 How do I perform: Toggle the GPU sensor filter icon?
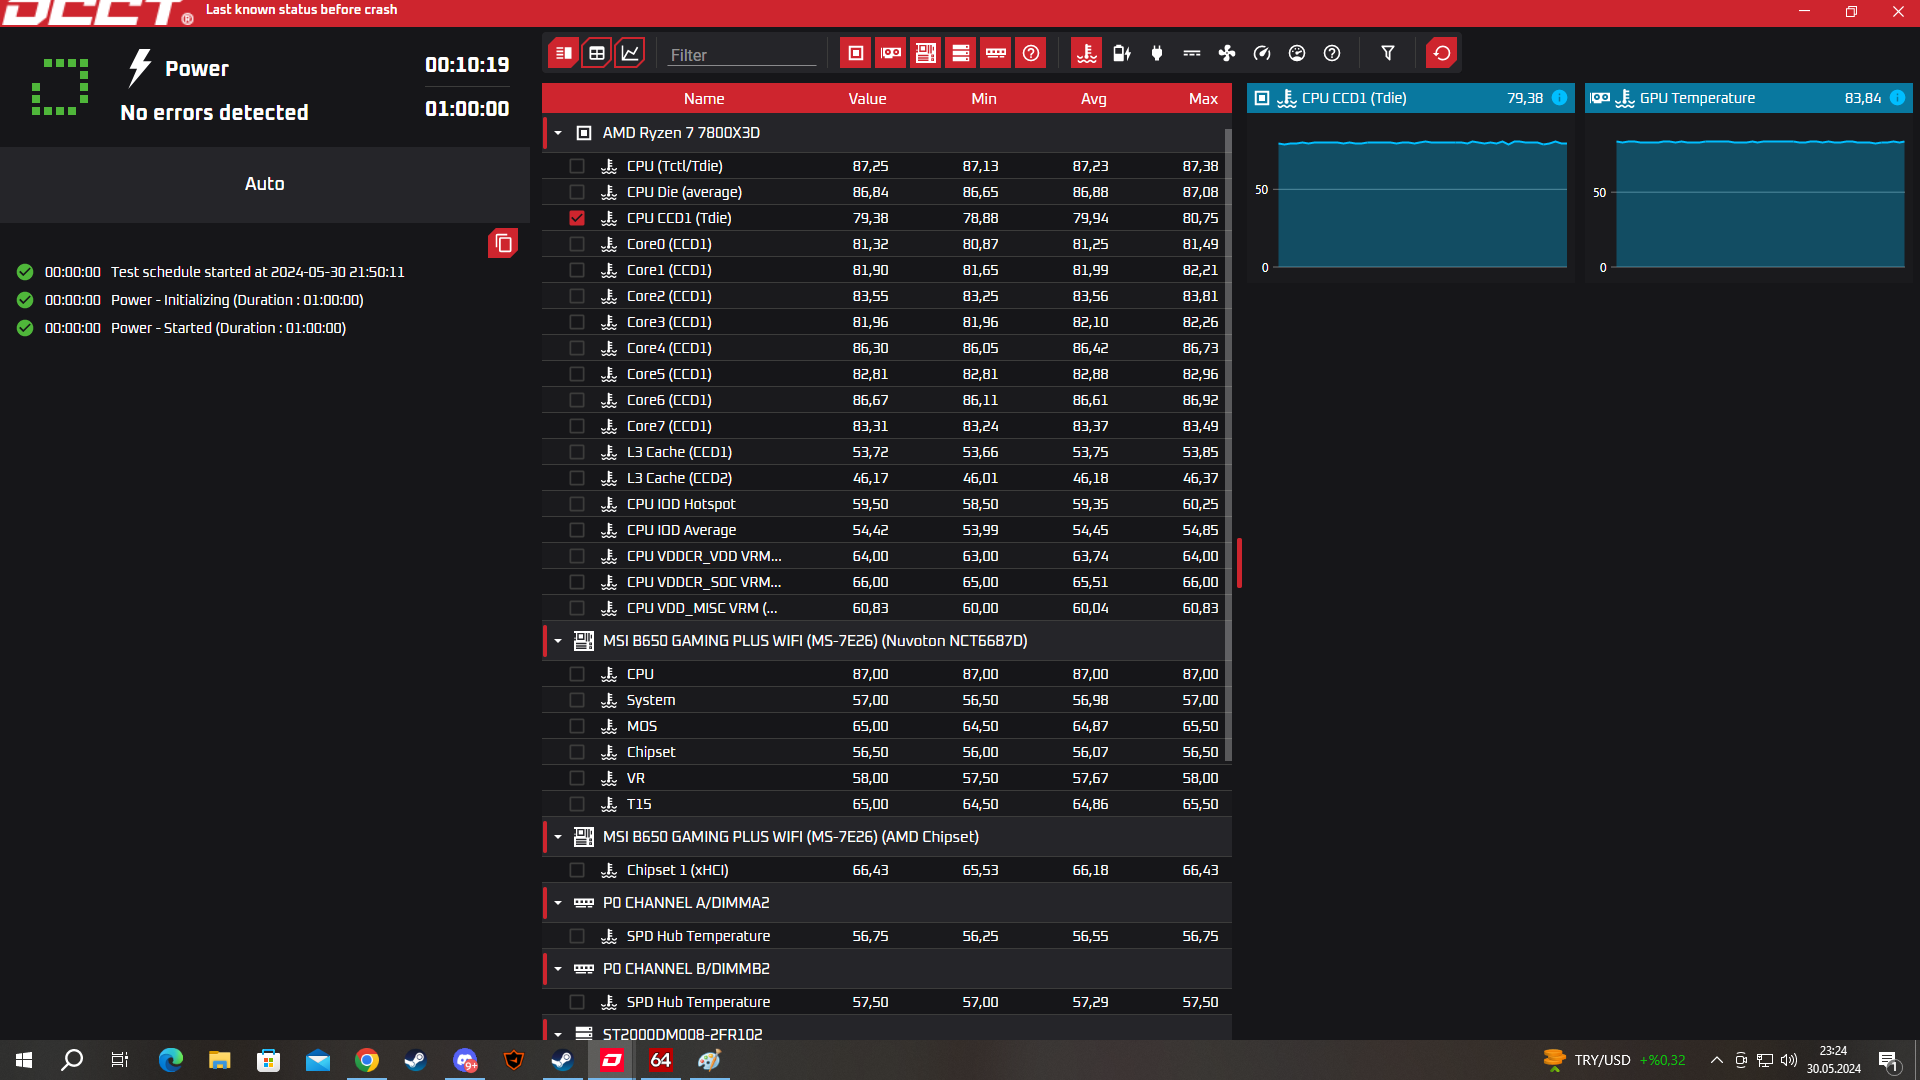point(890,53)
